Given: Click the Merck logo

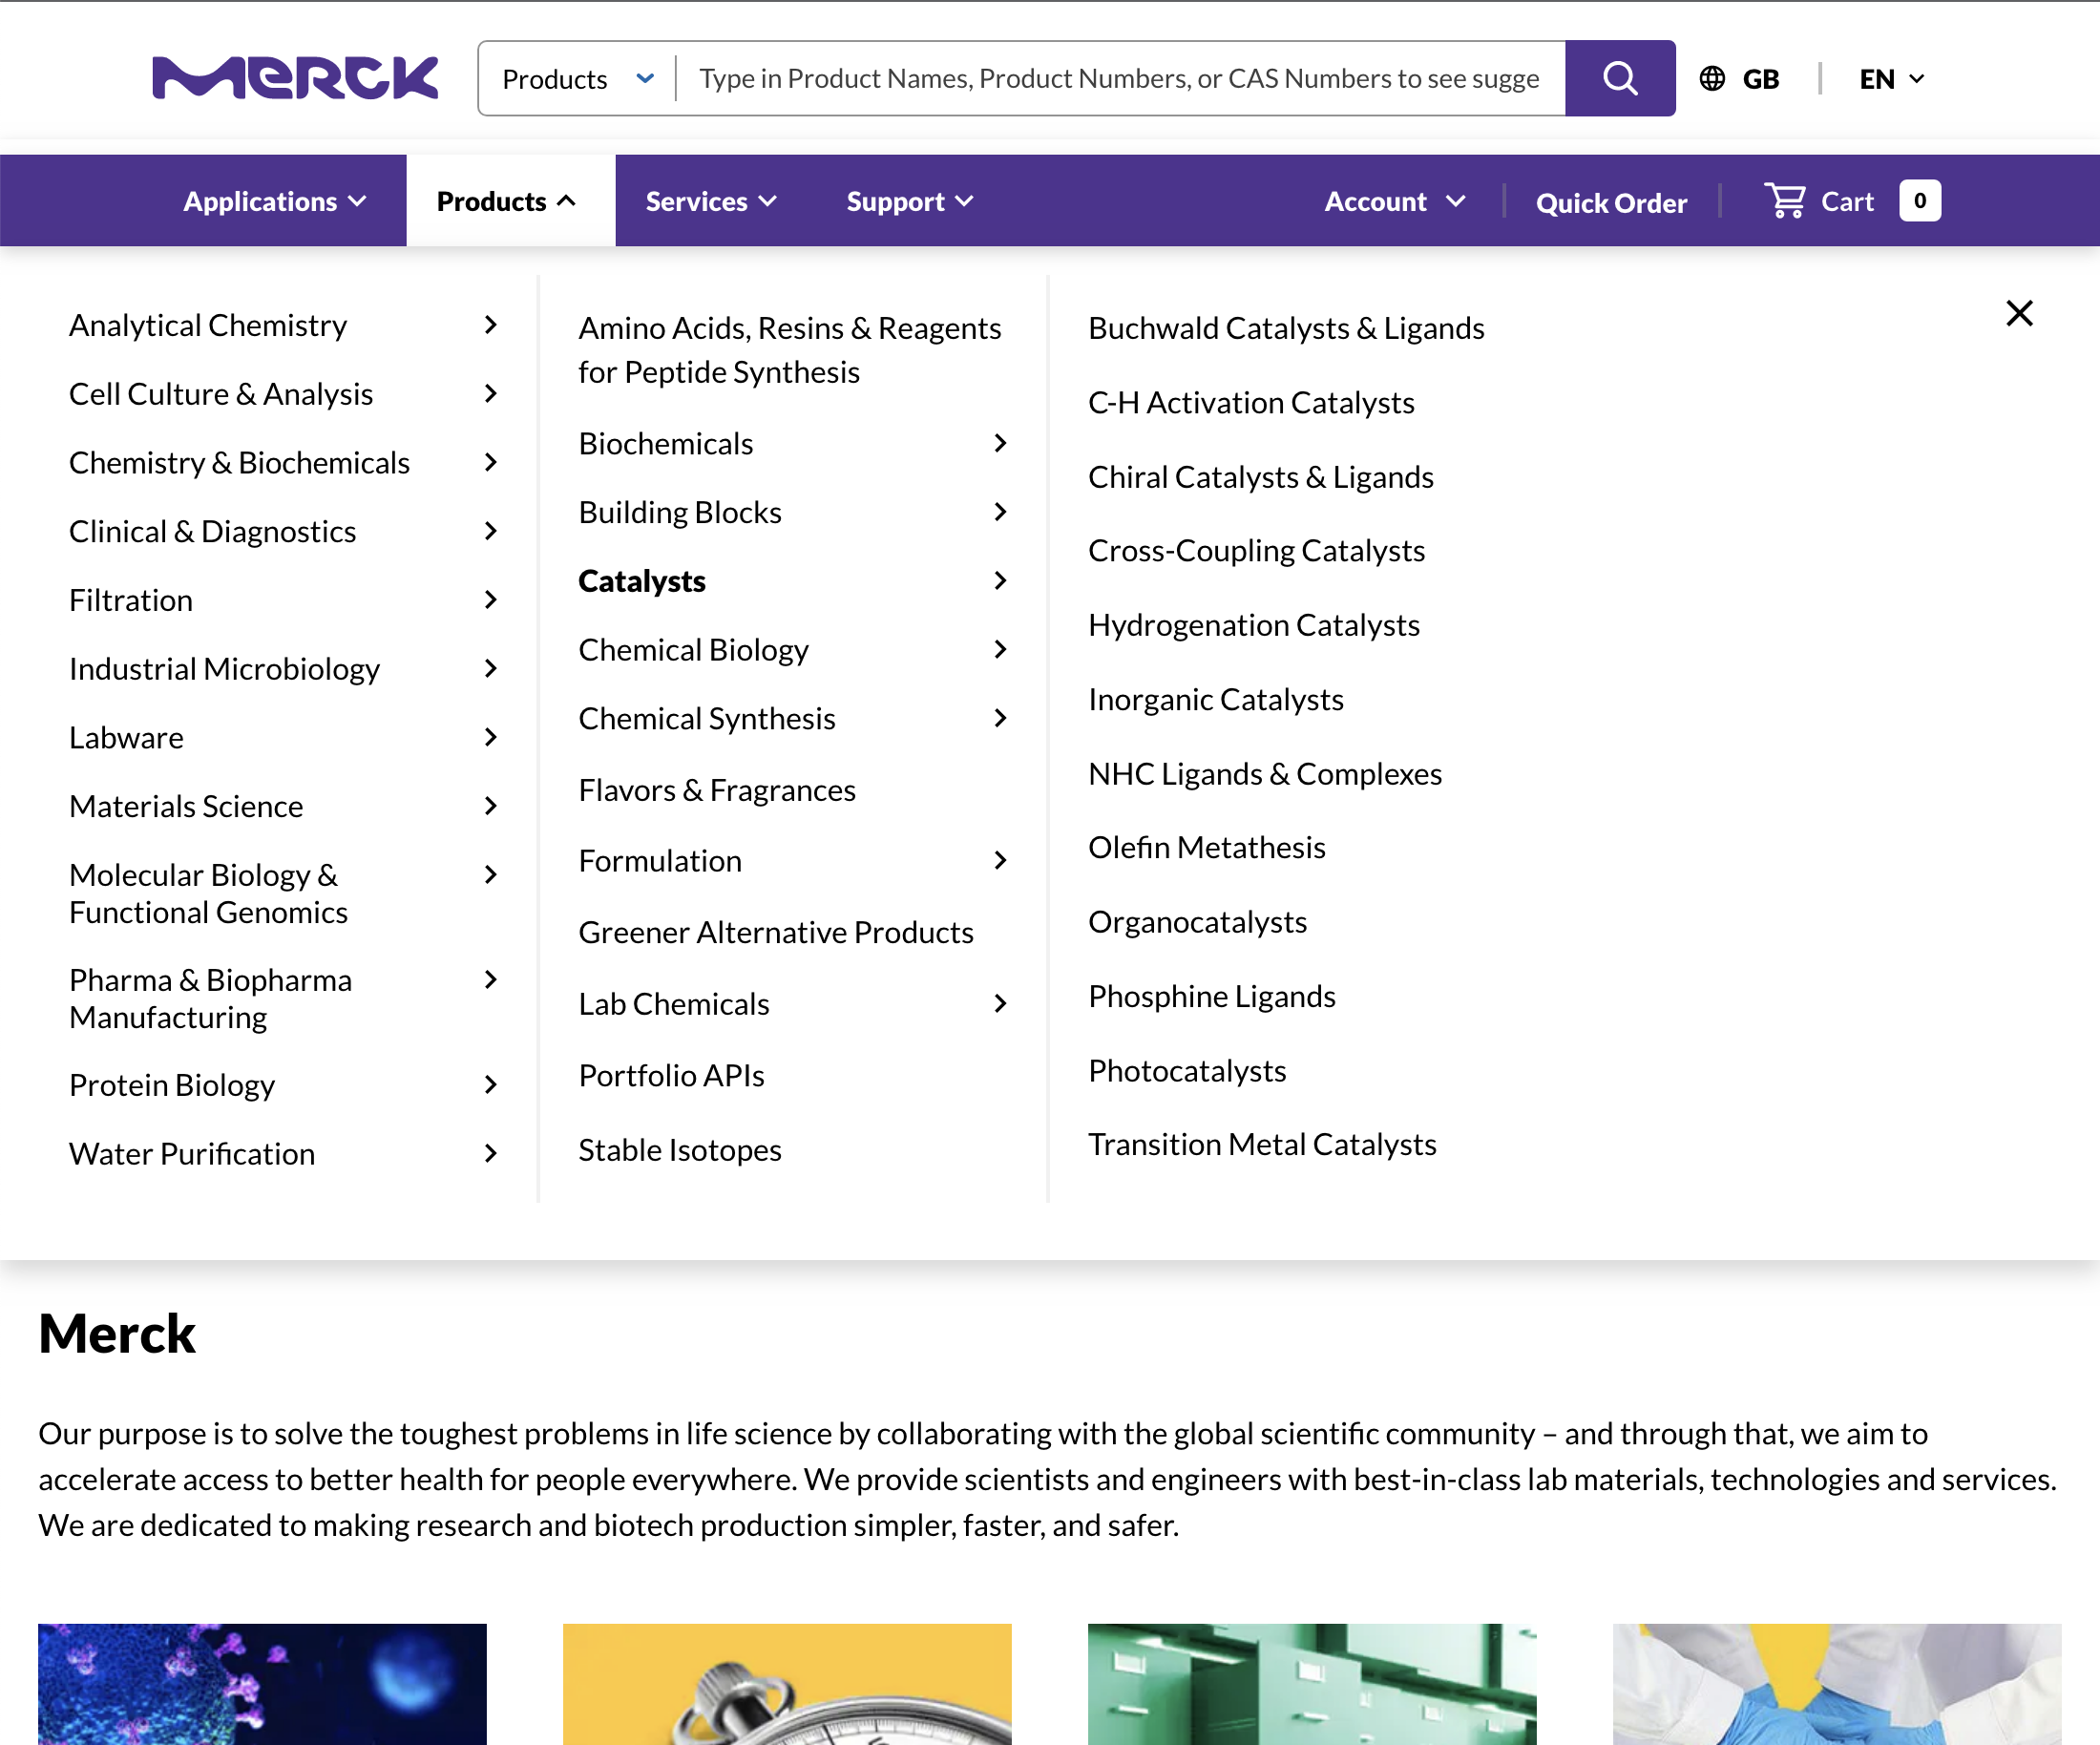Looking at the screenshot, I should coord(295,77).
